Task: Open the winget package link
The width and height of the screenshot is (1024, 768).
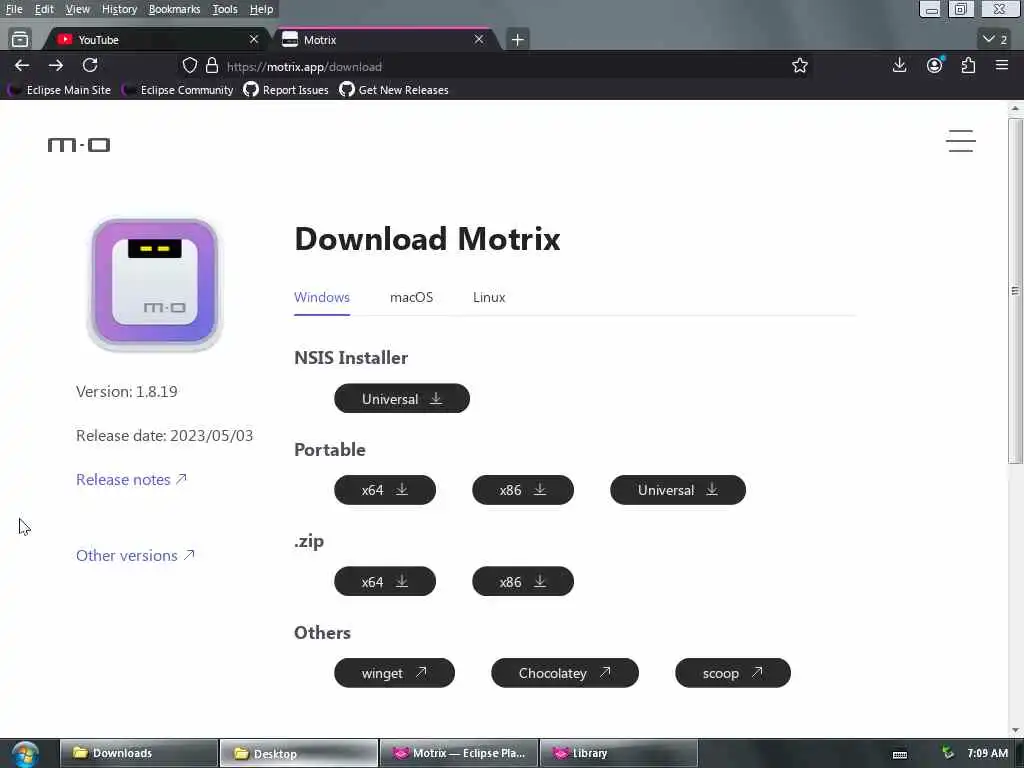Action: 394,673
